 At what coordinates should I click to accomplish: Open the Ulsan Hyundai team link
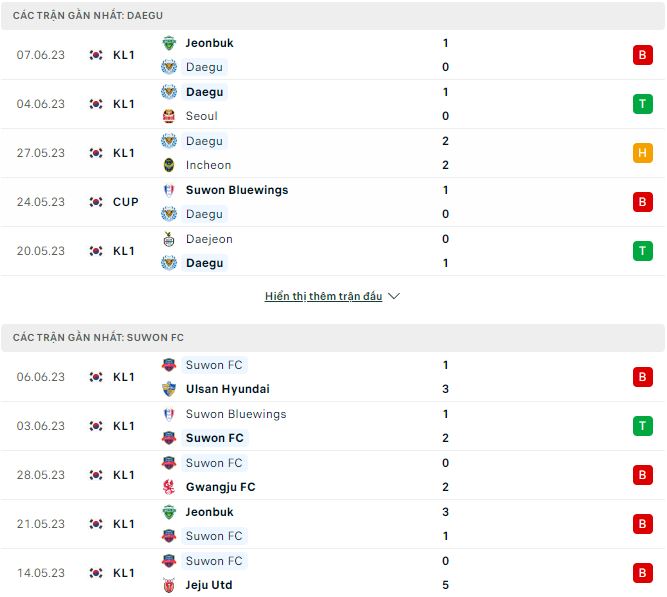coord(227,389)
